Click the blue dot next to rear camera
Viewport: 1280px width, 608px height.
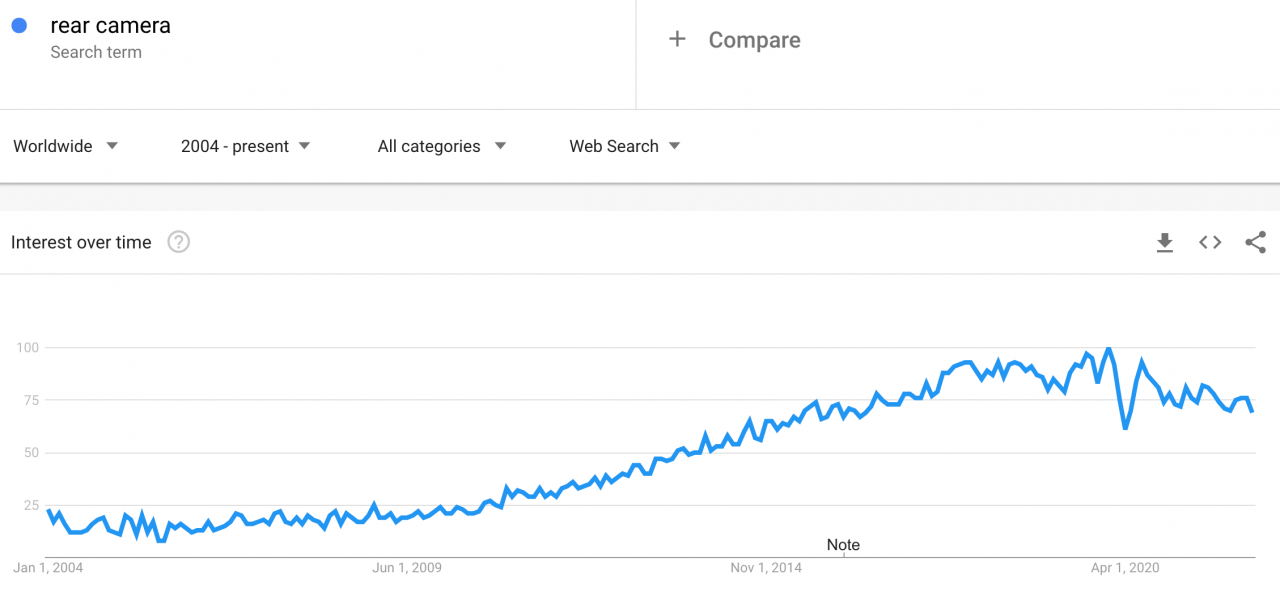(x=19, y=26)
